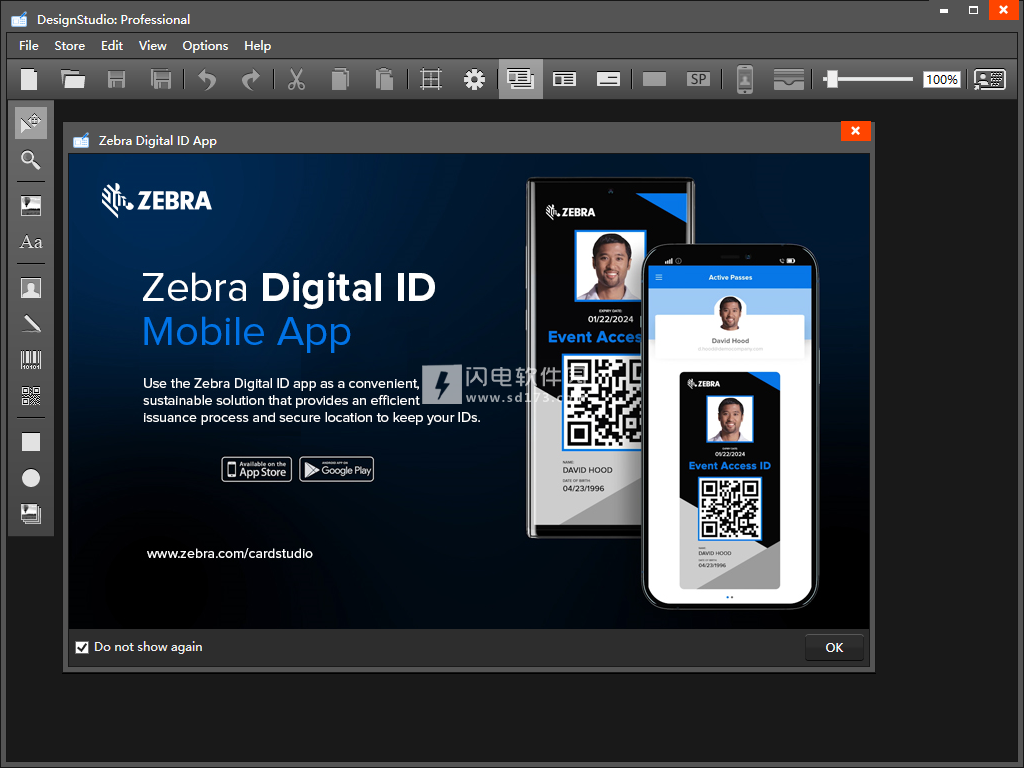Select the line drawing tool
The width and height of the screenshot is (1024, 768).
[x=31, y=324]
